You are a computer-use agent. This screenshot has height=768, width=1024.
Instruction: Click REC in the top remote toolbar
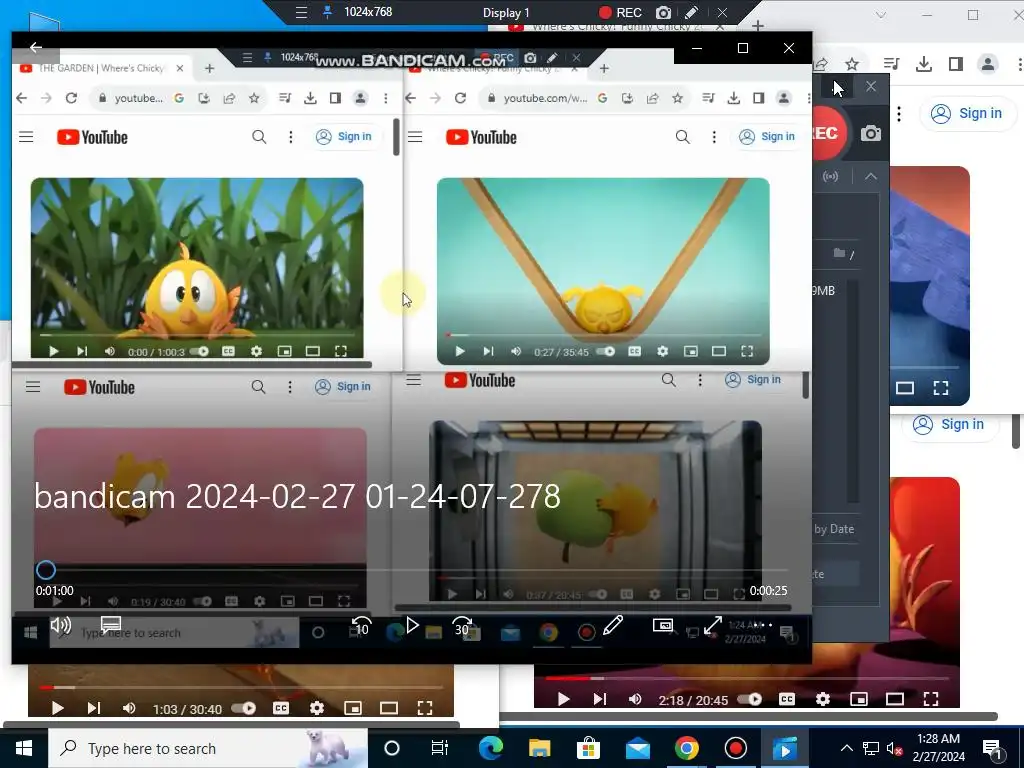pyautogui.click(x=620, y=12)
